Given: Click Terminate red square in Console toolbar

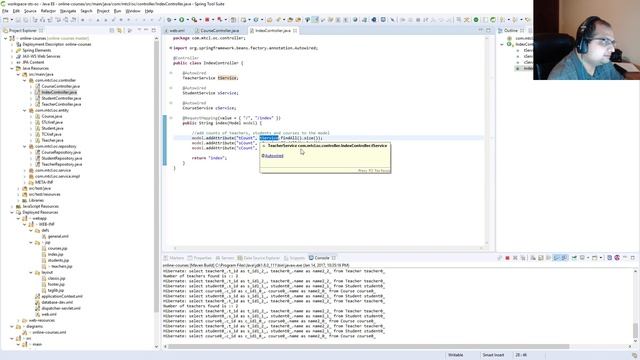Looking at the screenshot, I should click(507, 258).
